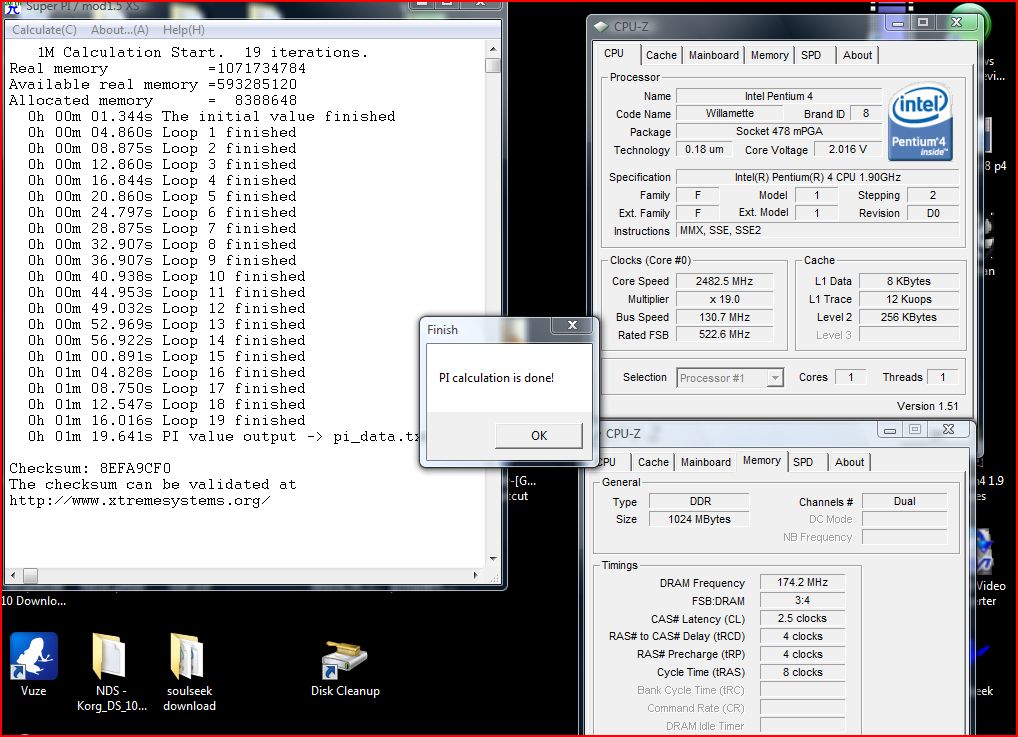Image resolution: width=1018 pixels, height=737 pixels.
Task: Click the Super PI title bar icon
Action: [12, 7]
